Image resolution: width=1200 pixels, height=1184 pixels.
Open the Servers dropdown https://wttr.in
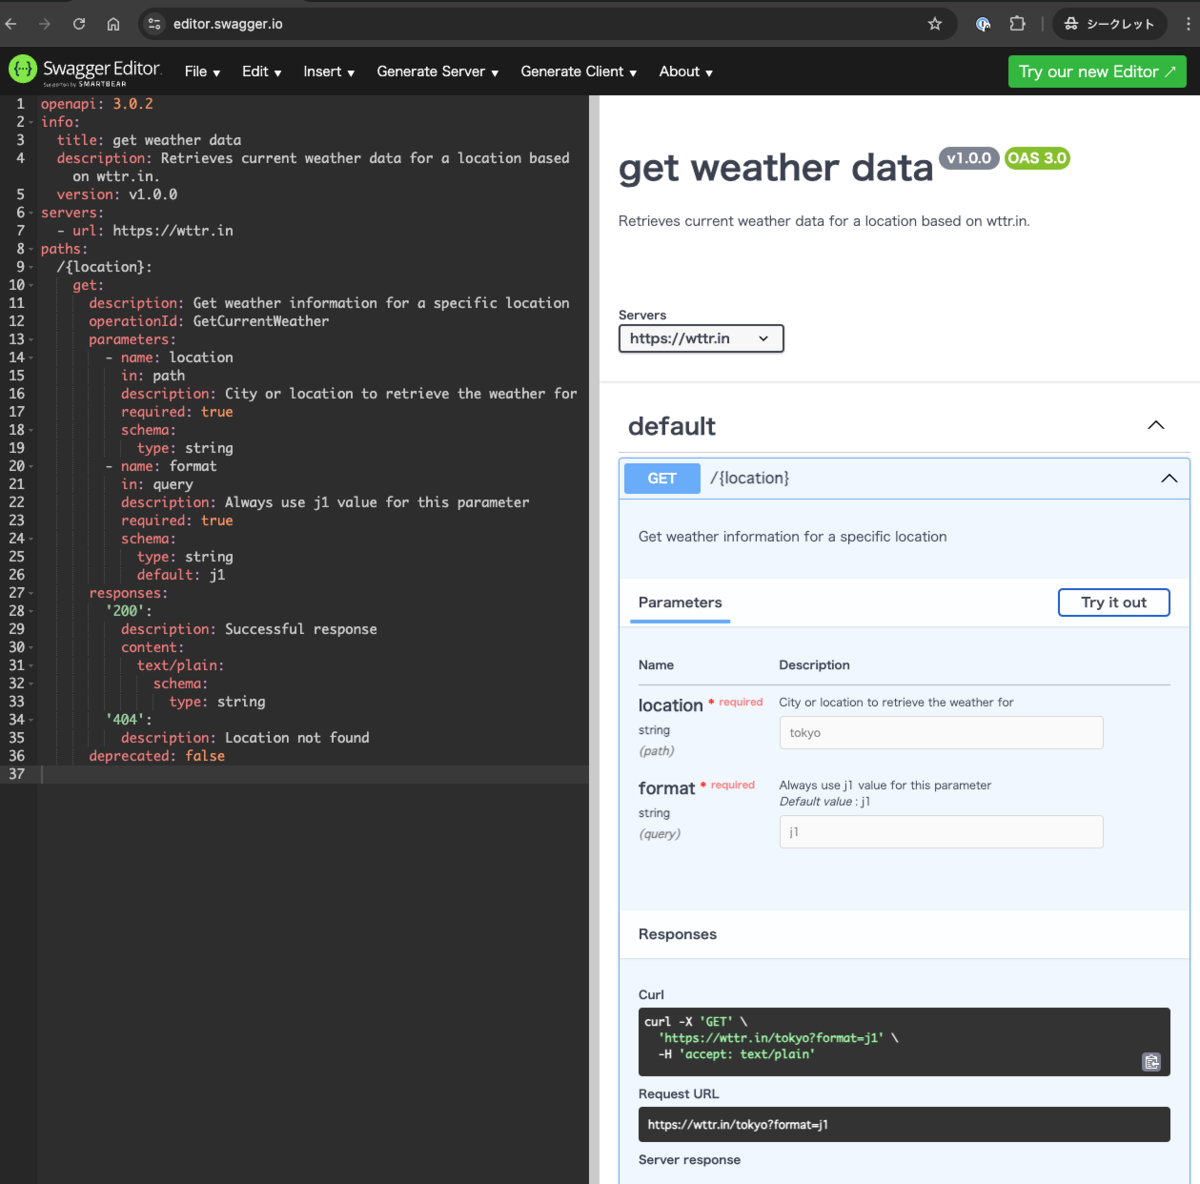click(701, 339)
